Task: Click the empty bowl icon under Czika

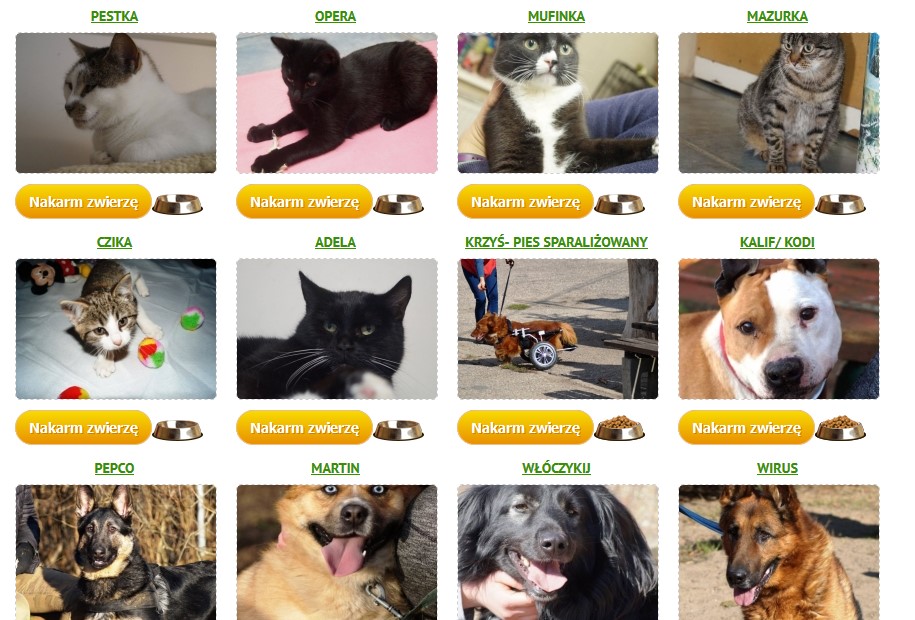Action: click(x=177, y=430)
